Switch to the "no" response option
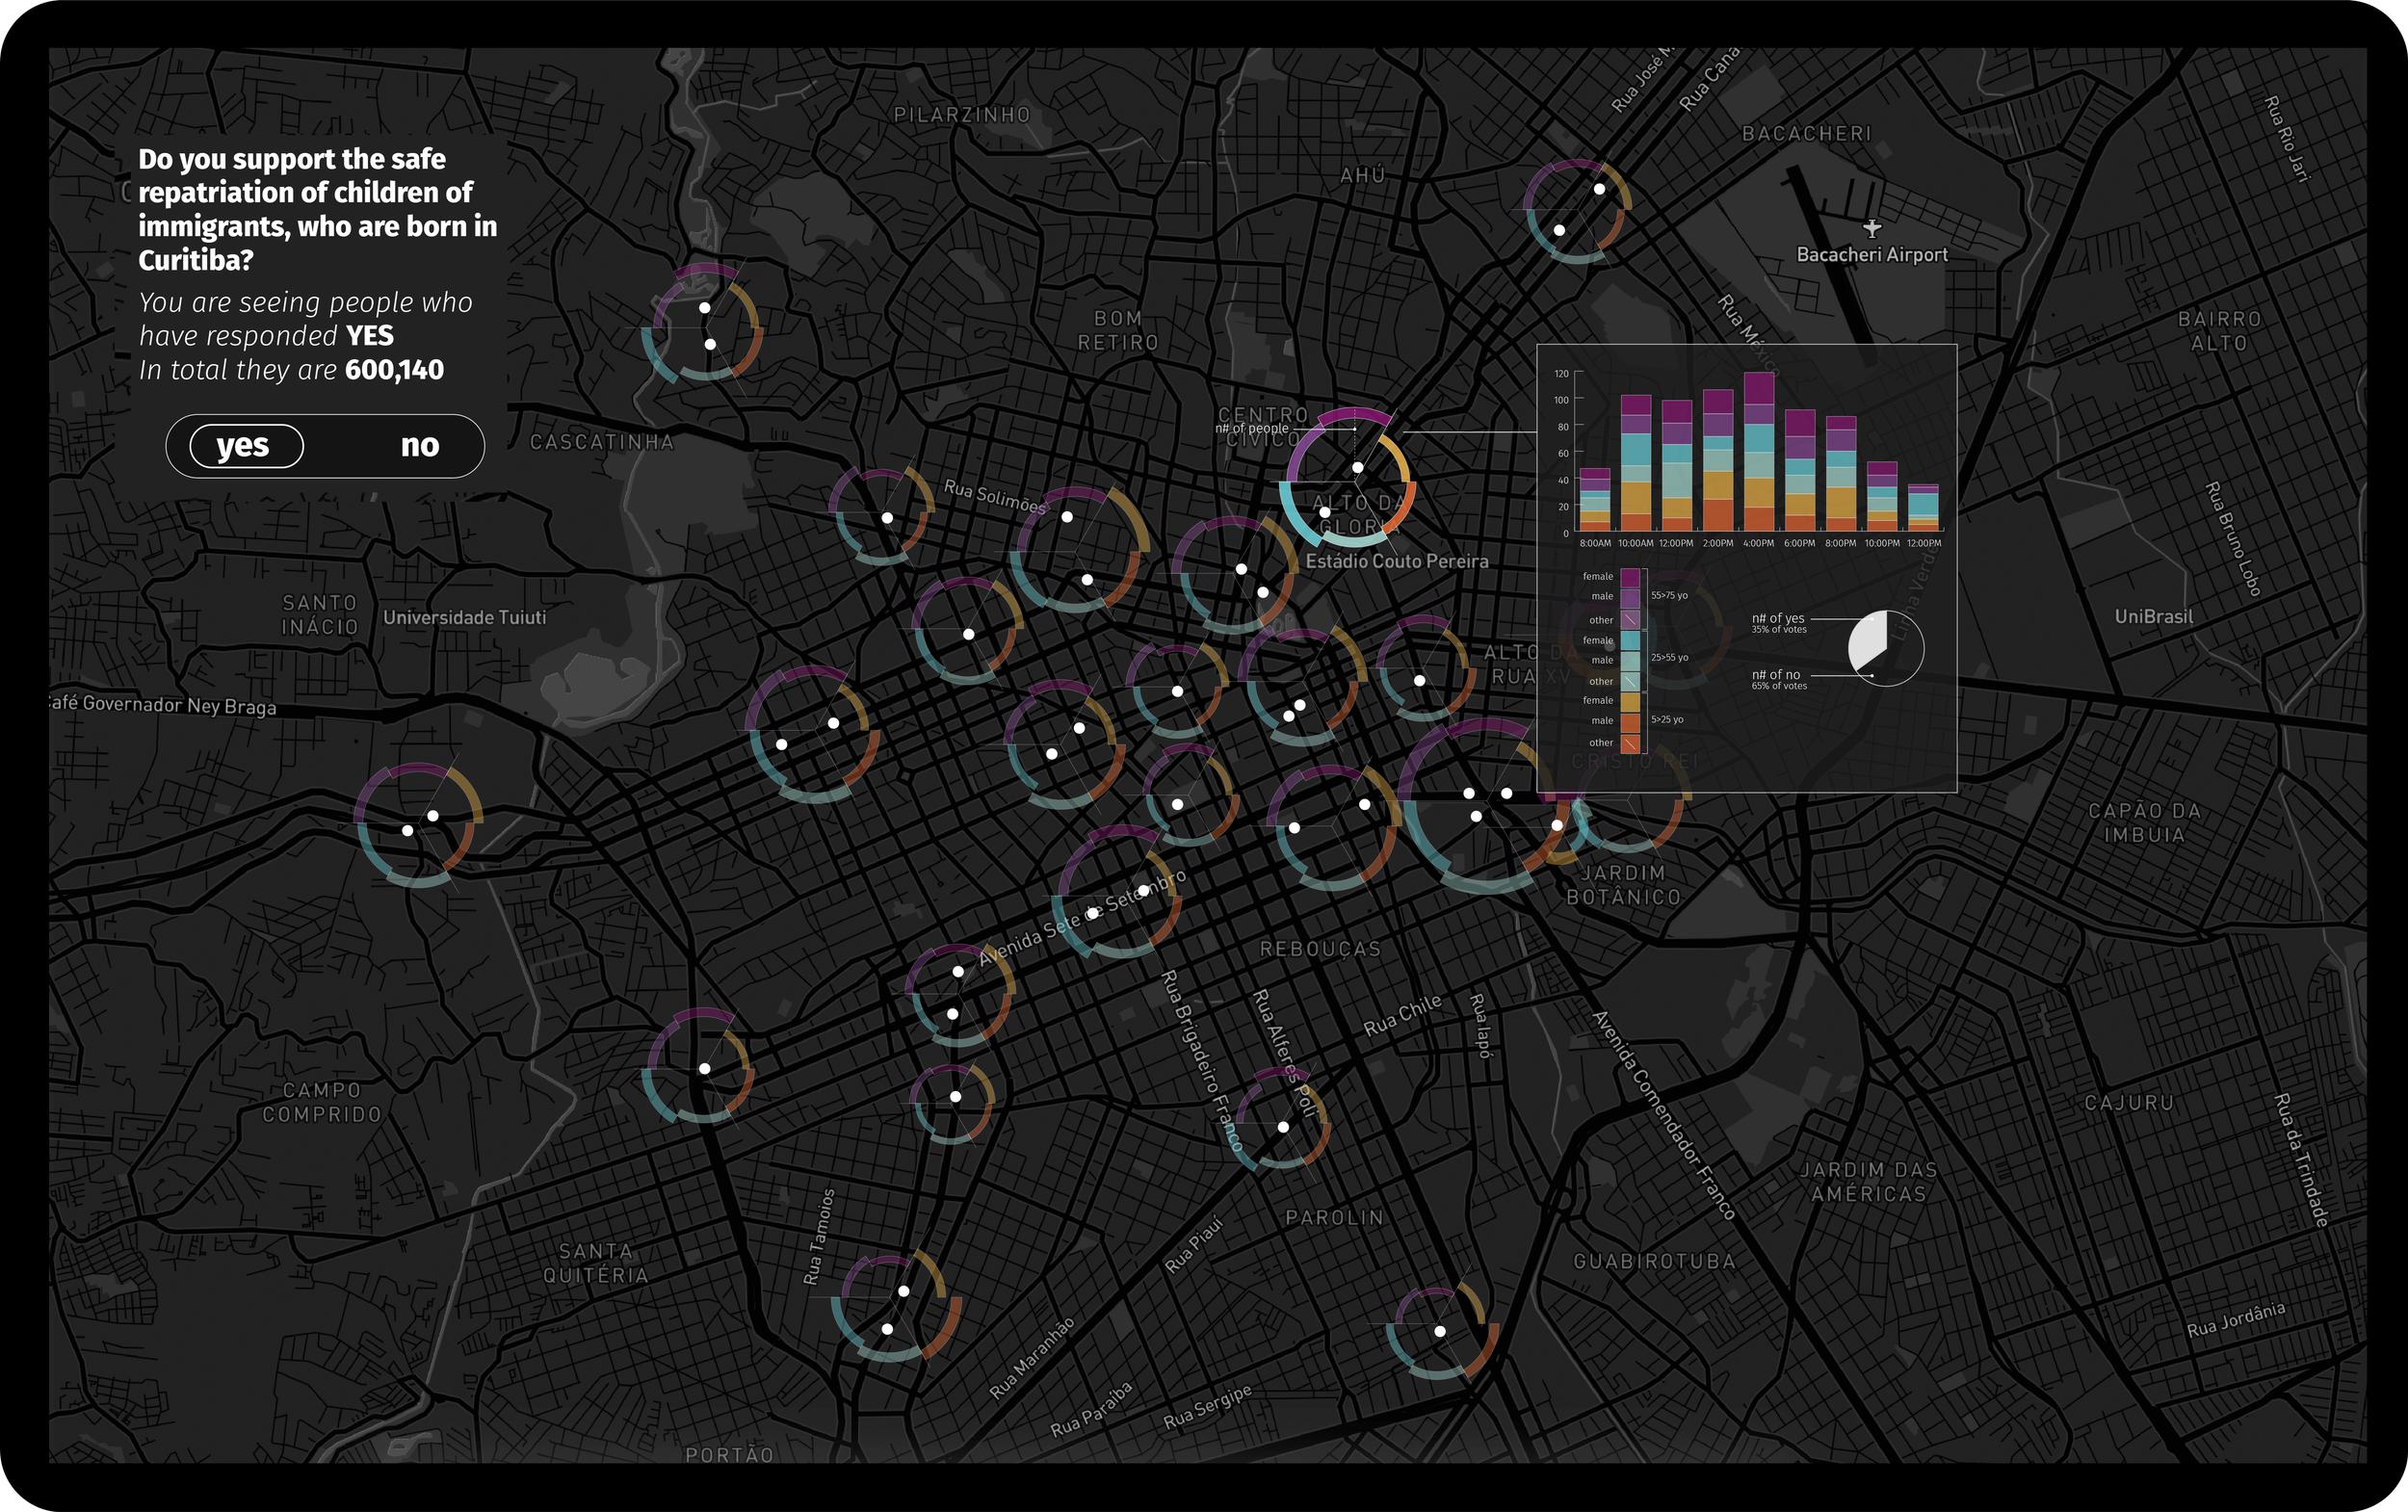 click(420, 446)
